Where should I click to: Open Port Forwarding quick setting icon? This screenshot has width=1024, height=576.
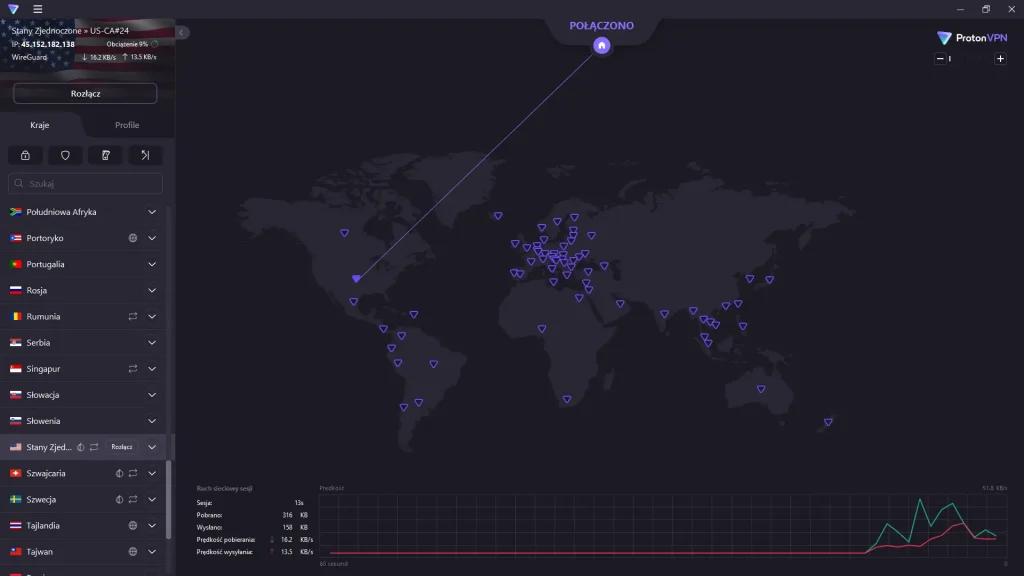pyautogui.click(x=145, y=155)
